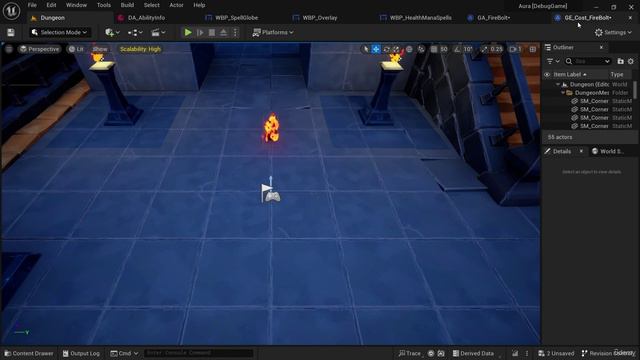Toggle visibility column eye icon in Outliner
640x360 pixels.
pyautogui.click(x=547, y=75)
